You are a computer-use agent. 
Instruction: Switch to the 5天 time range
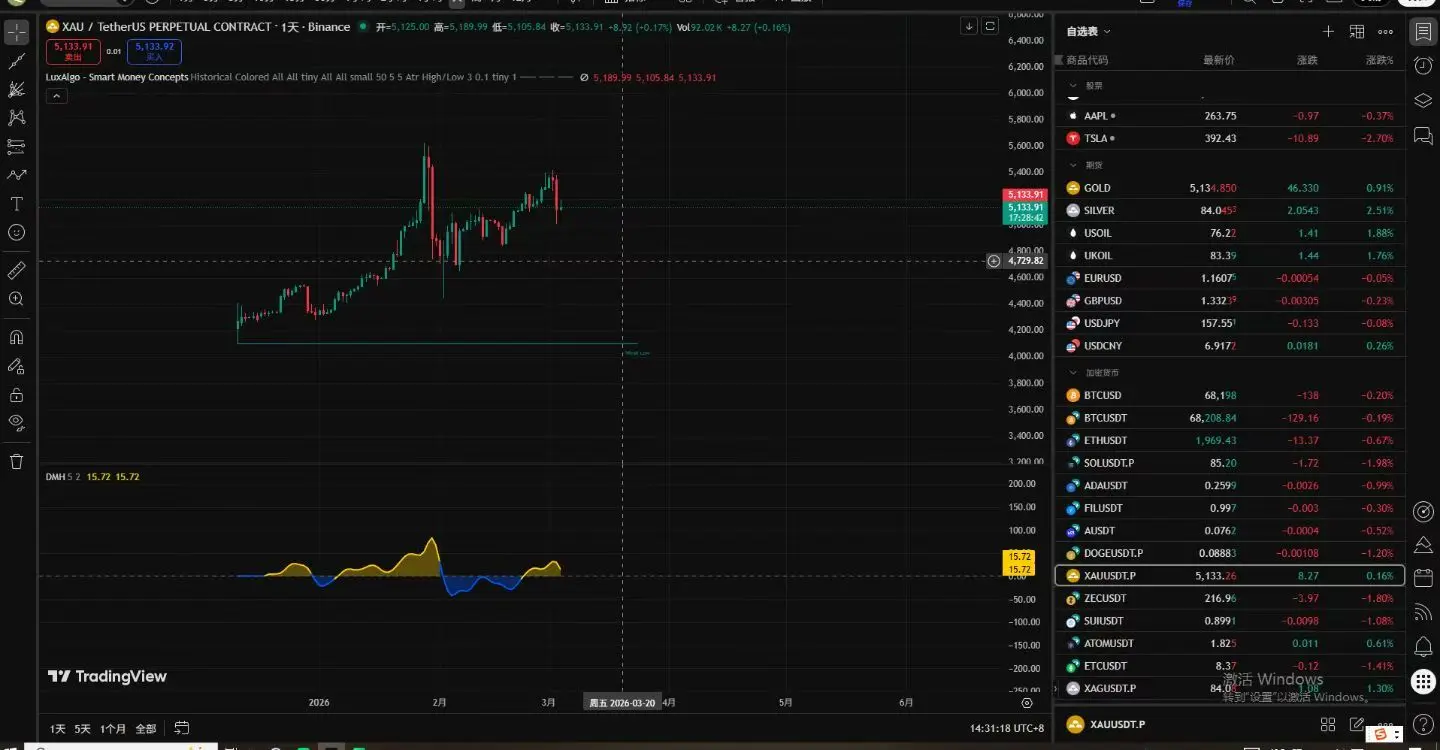(82, 729)
